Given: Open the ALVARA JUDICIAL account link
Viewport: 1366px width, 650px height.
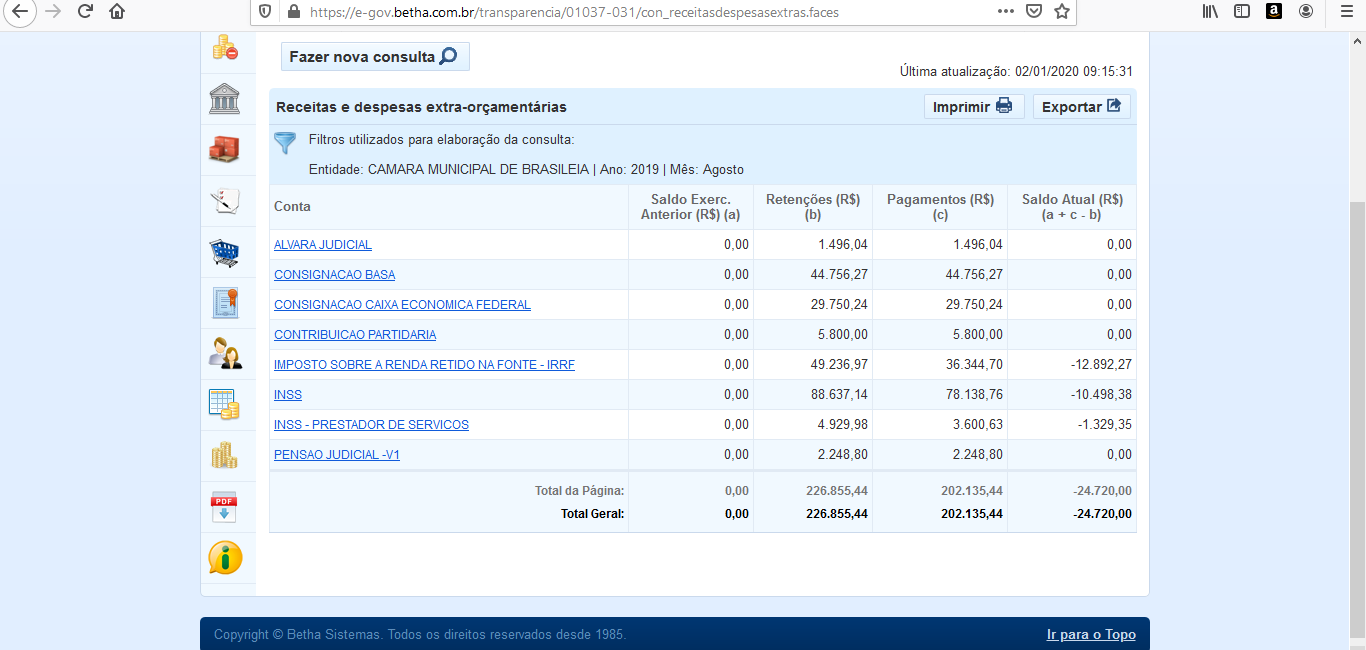Looking at the screenshot, I should pos(322,245).
